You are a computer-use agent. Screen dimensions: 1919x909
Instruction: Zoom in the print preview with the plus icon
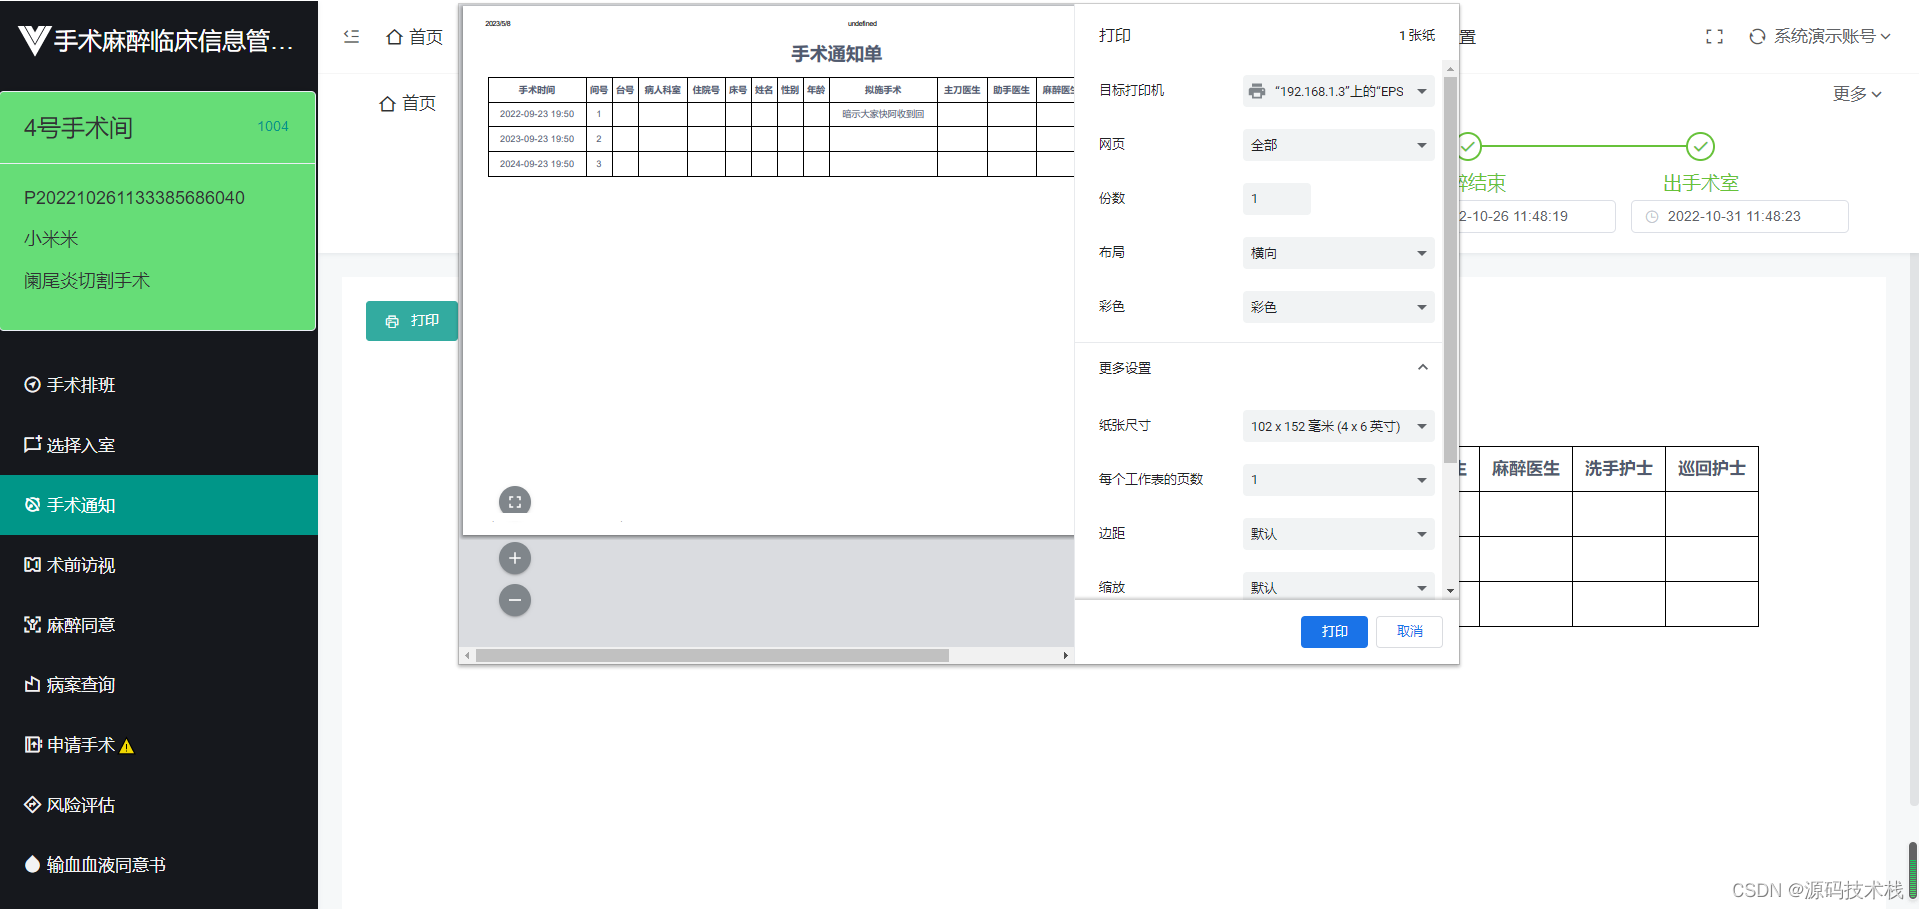(515, 558)
